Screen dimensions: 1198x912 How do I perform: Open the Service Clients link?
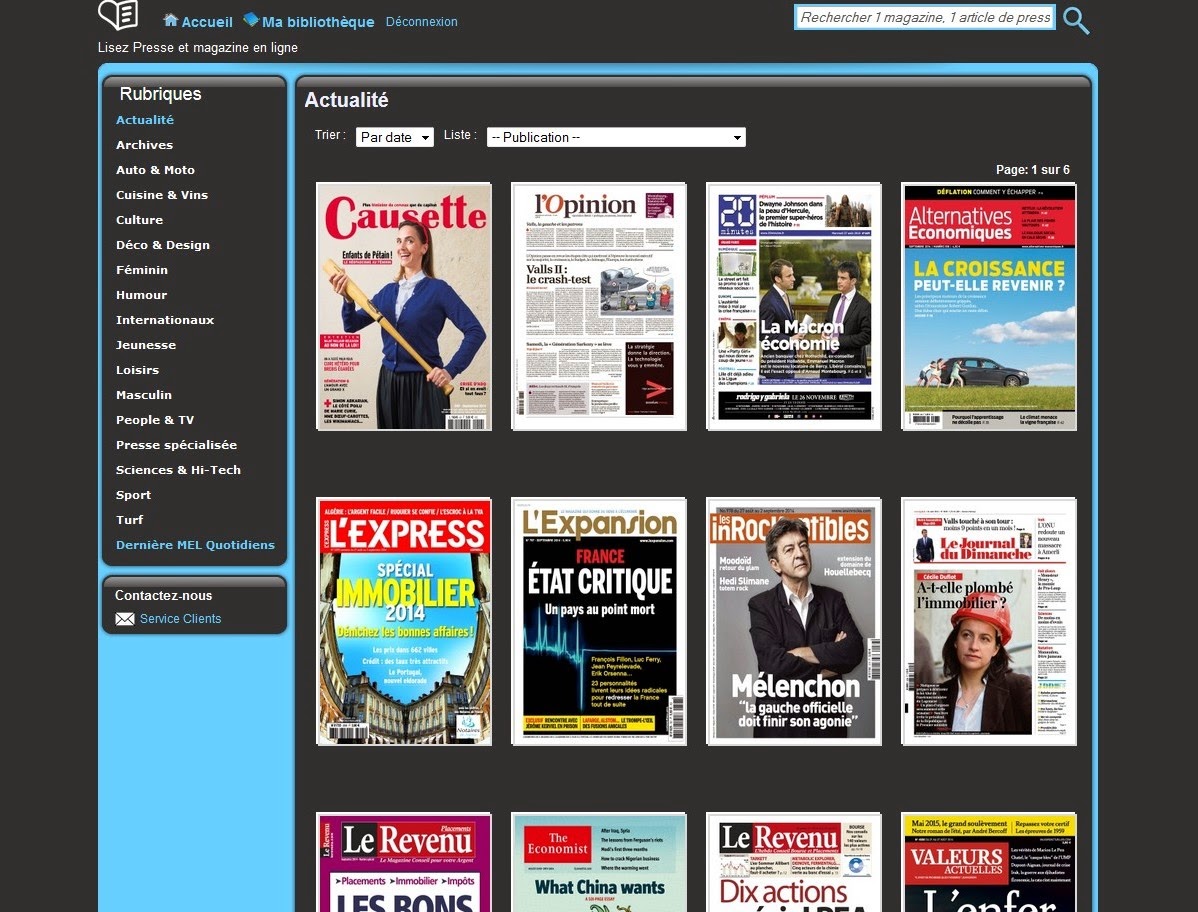[x=180, y=619]
